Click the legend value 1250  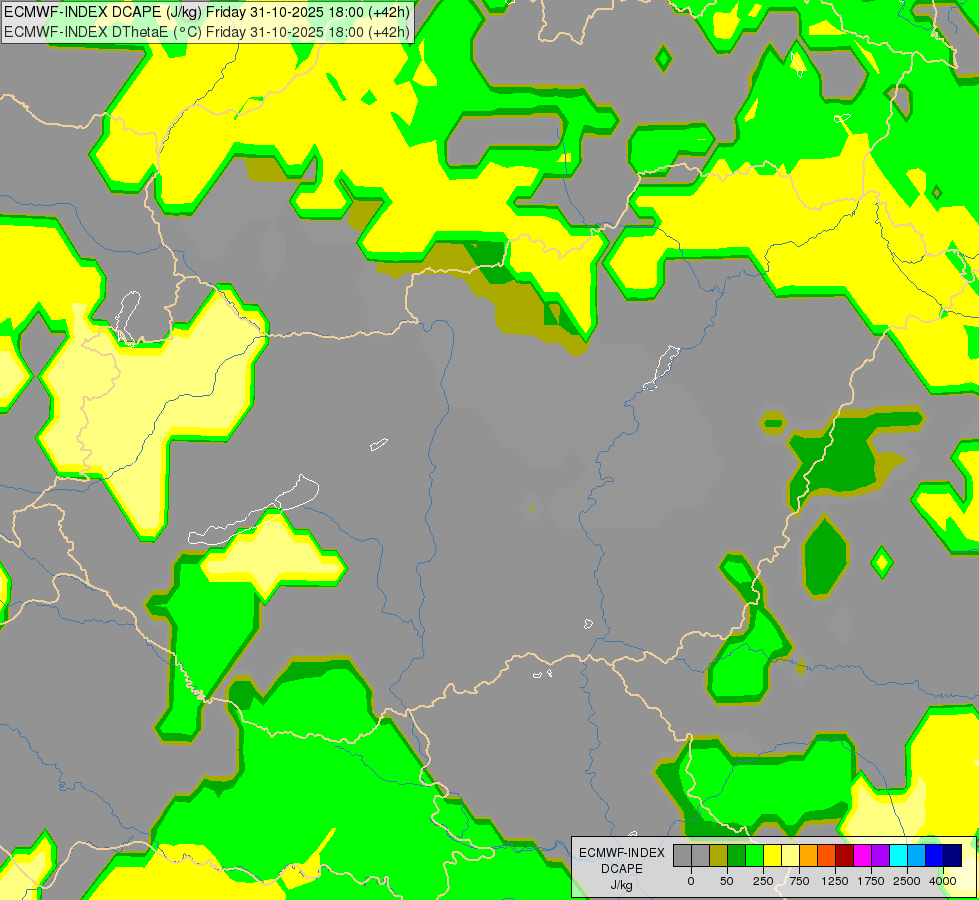835,881
